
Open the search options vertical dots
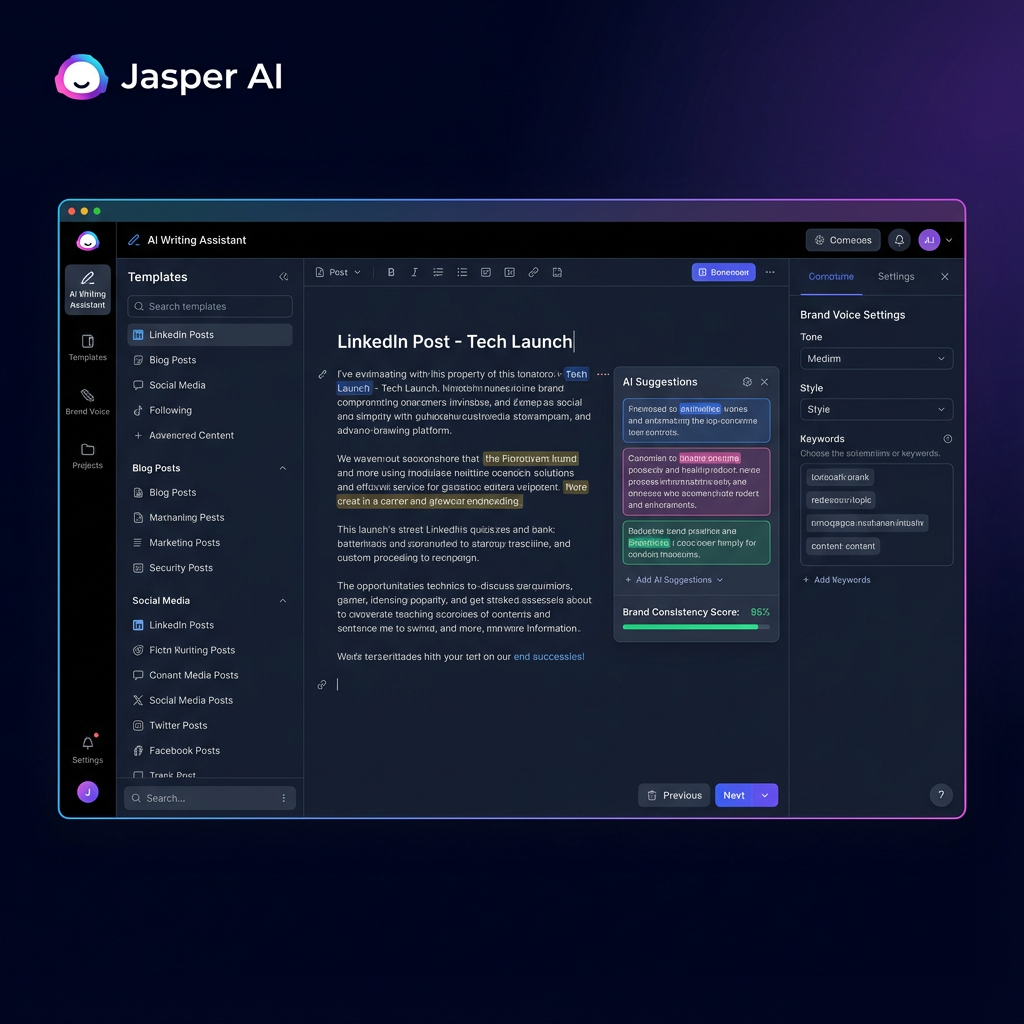(x=283, y=798)
